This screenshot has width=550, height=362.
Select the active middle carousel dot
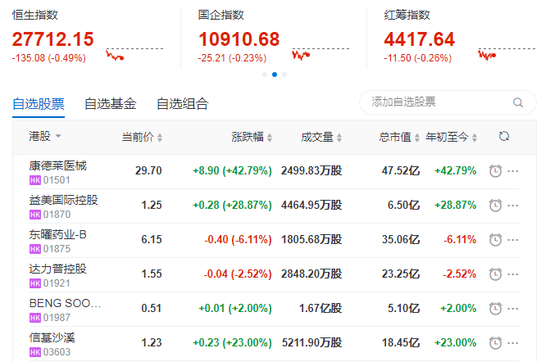pyautogui.click(x=275, y=74)
